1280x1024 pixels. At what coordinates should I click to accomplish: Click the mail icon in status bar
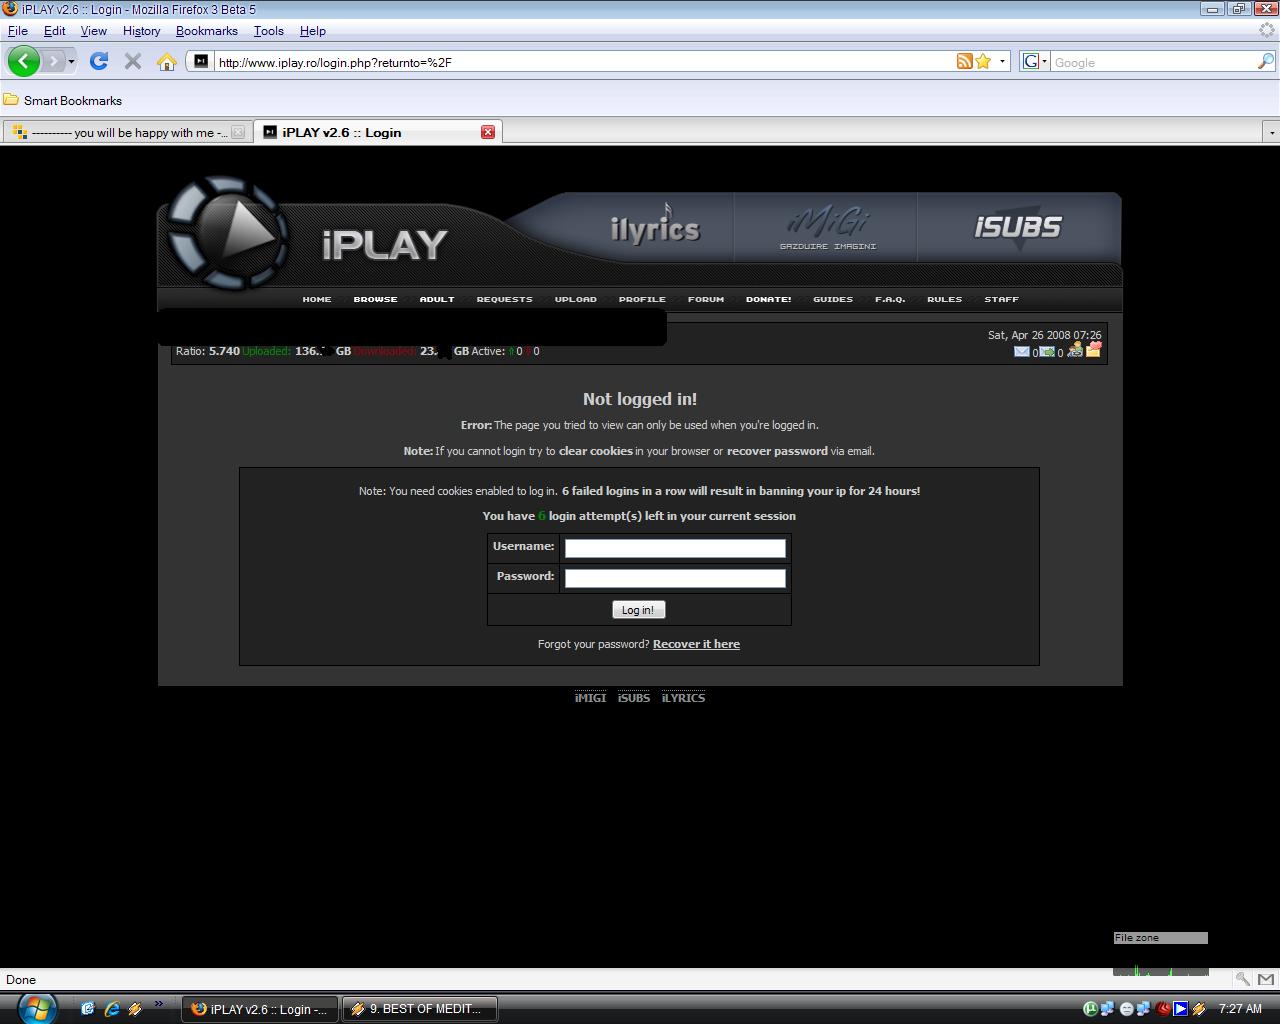pos(1265,979)
